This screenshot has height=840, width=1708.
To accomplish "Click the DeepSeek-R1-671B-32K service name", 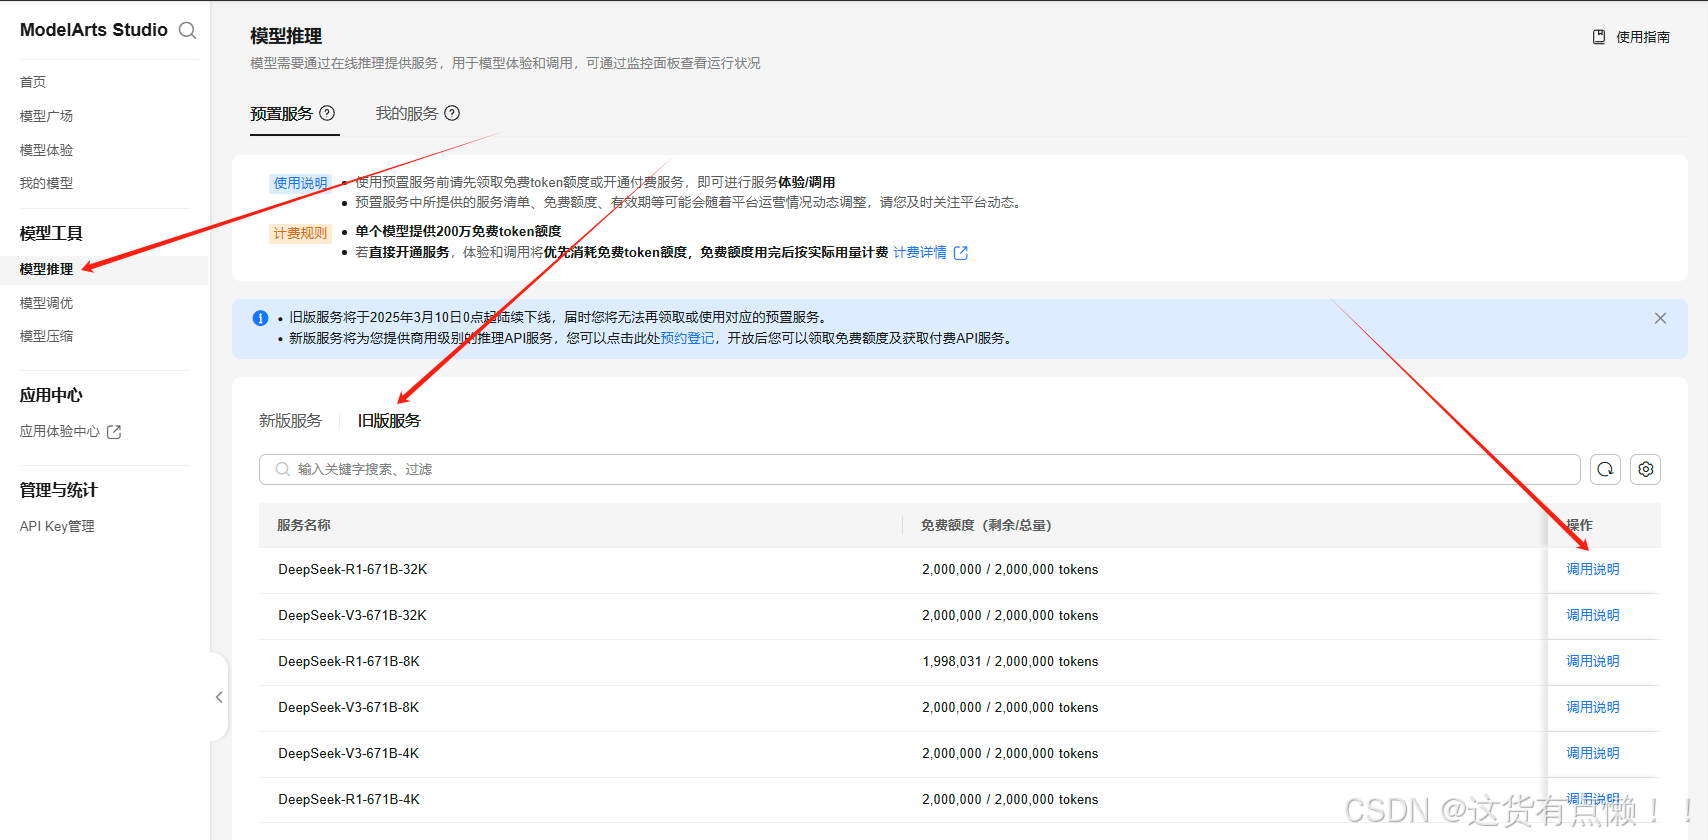I will point(353,569).
